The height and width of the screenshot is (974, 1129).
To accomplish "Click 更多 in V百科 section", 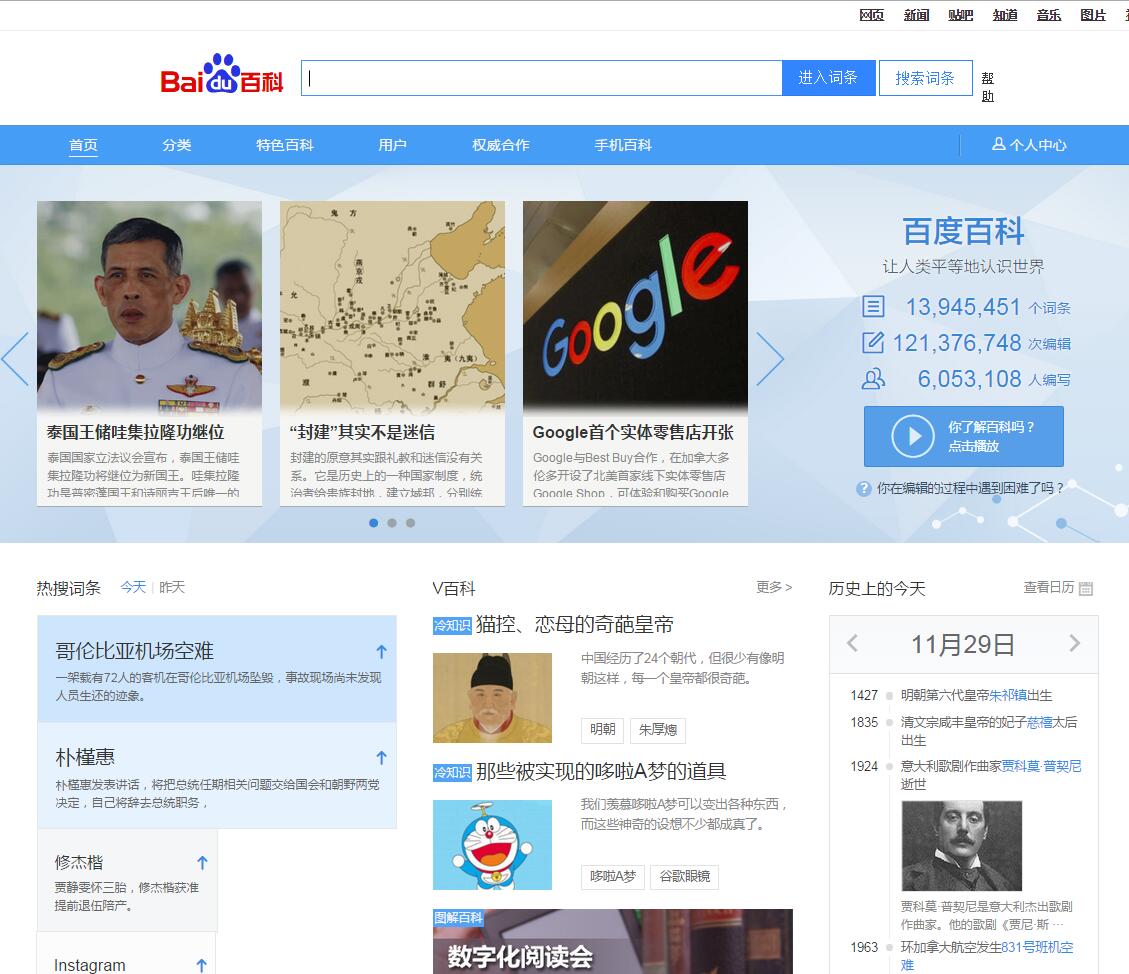I will tap(774, 587).
